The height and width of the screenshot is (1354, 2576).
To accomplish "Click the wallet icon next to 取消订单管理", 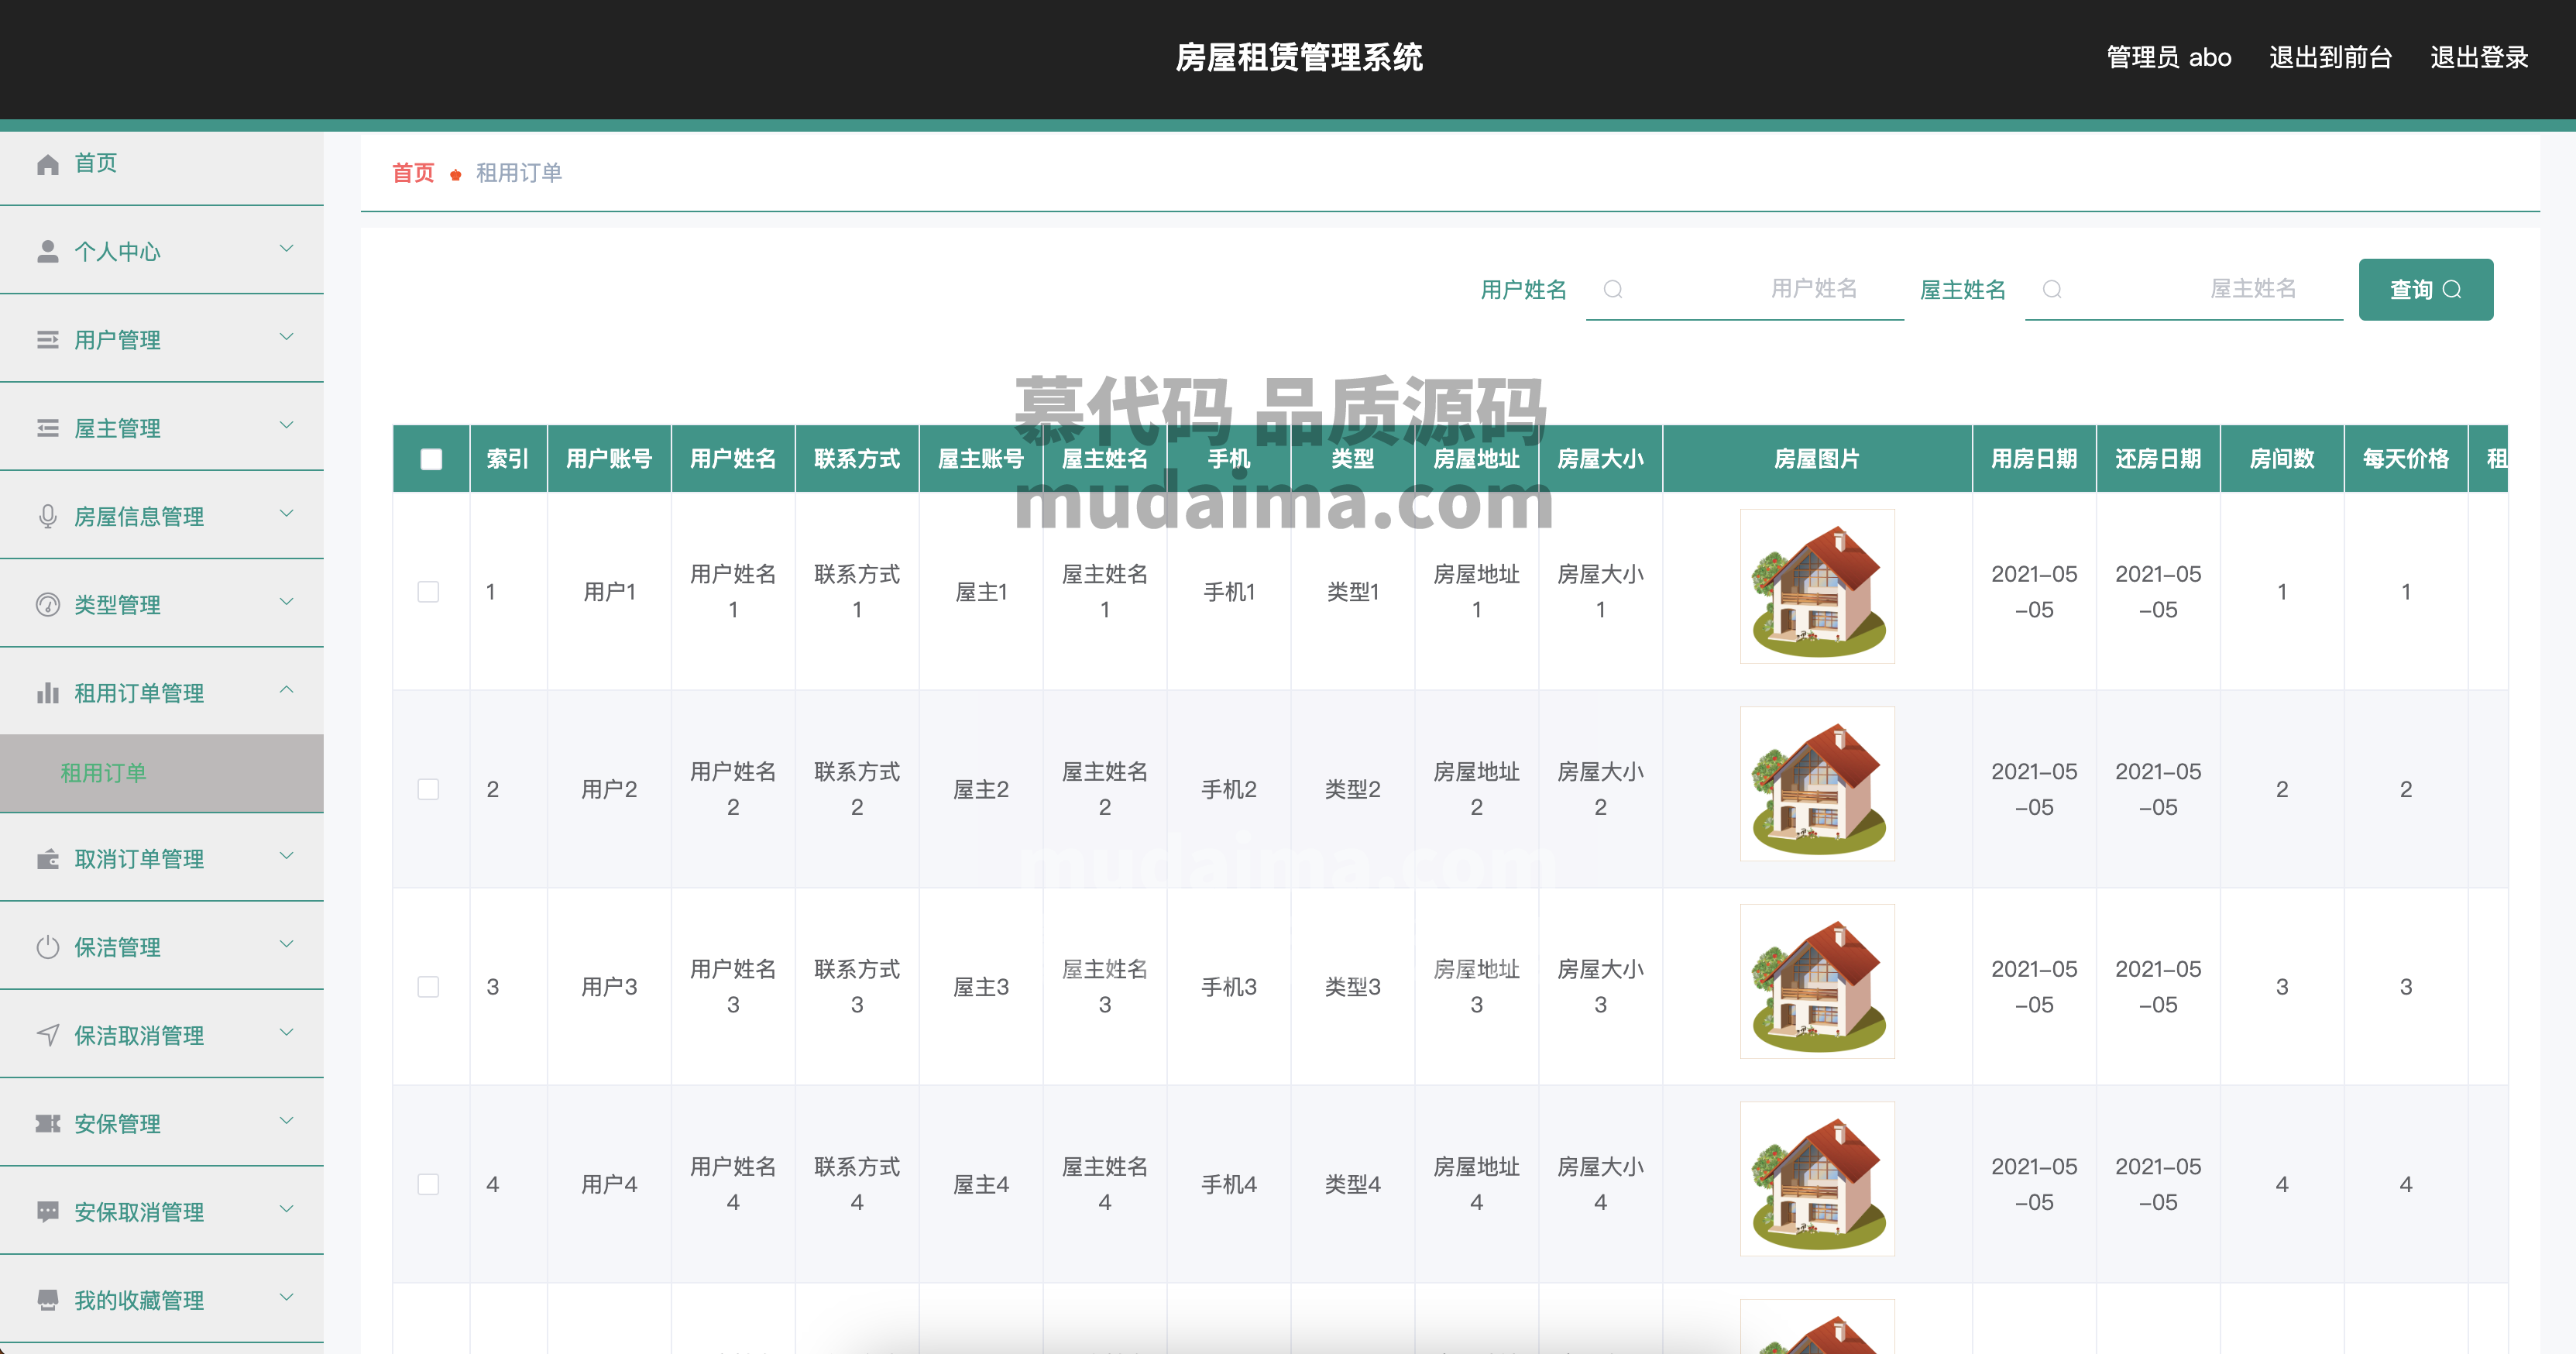I will 47,859.
